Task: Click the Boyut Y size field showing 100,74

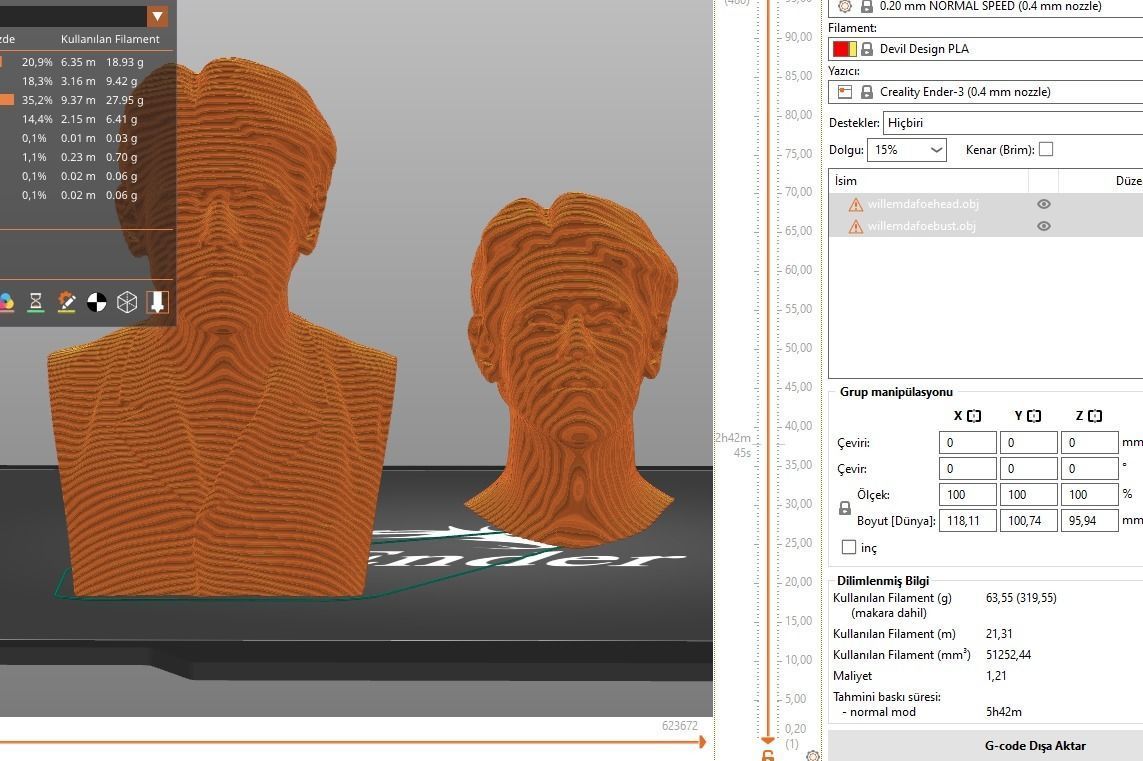Action: tap(1029, 520)
